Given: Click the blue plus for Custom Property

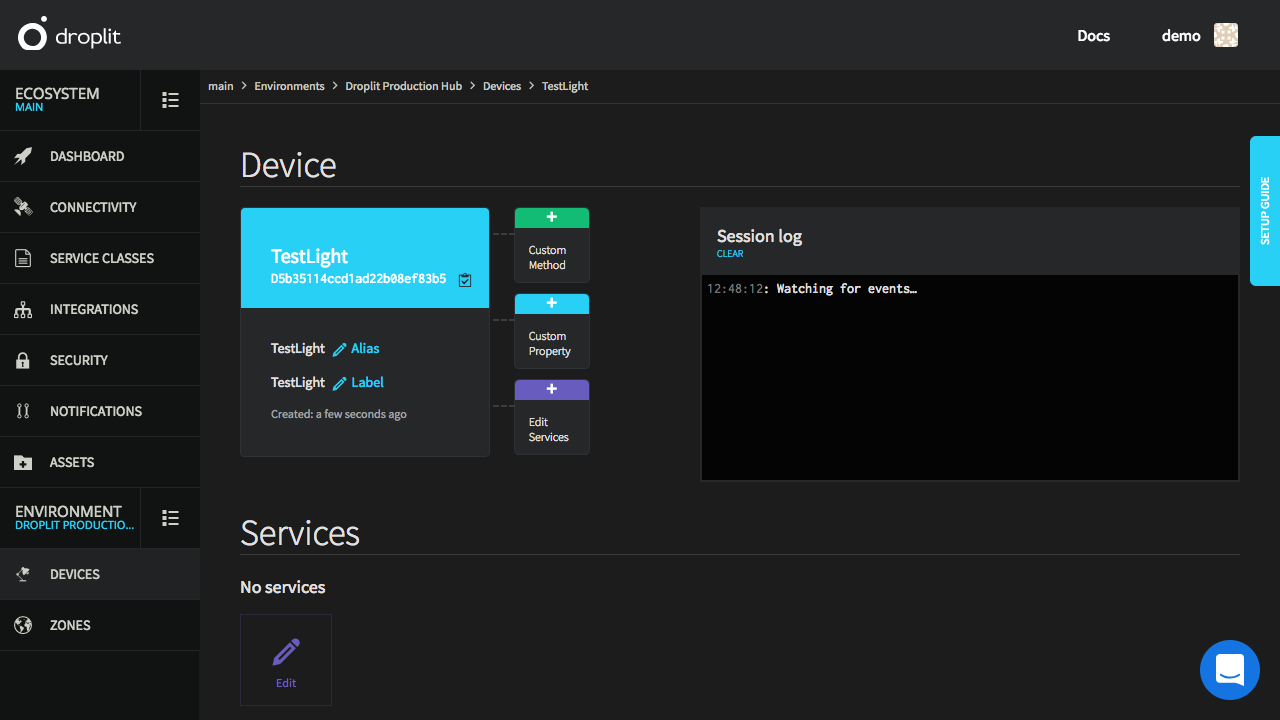Looking at the screenshot, I should [552, 304].
